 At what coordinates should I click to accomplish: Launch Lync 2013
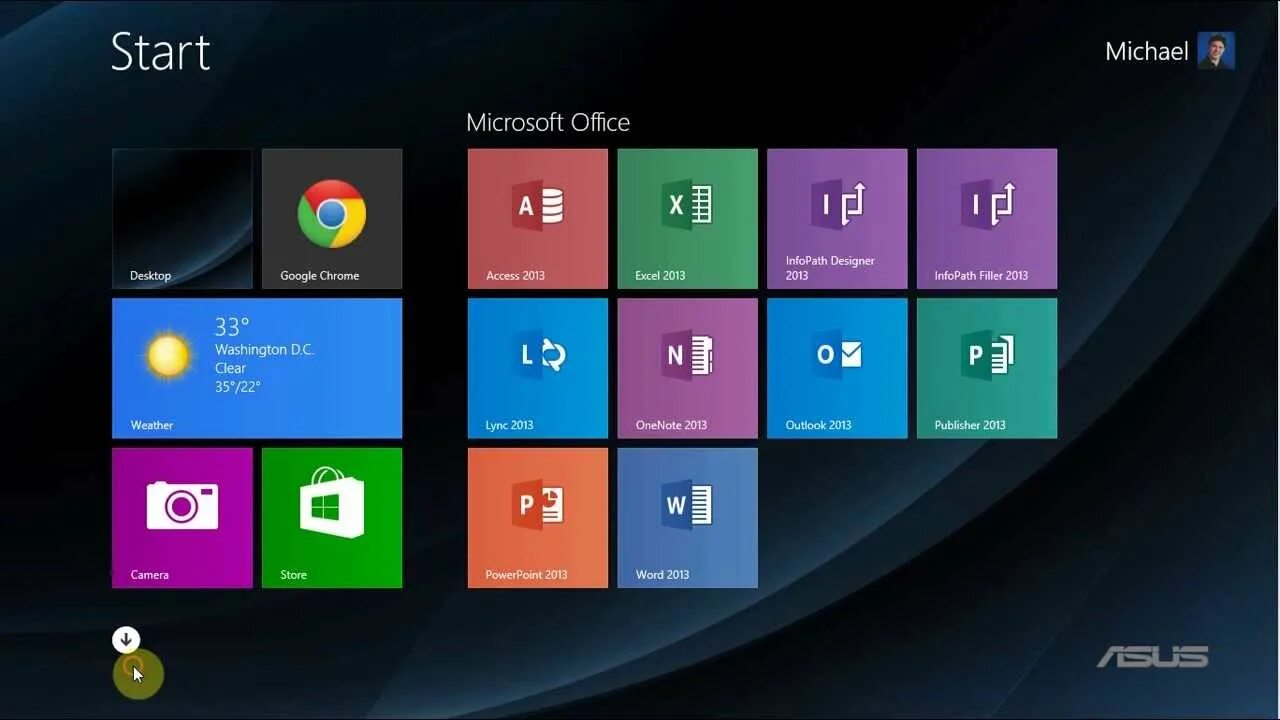coord(538,368)
